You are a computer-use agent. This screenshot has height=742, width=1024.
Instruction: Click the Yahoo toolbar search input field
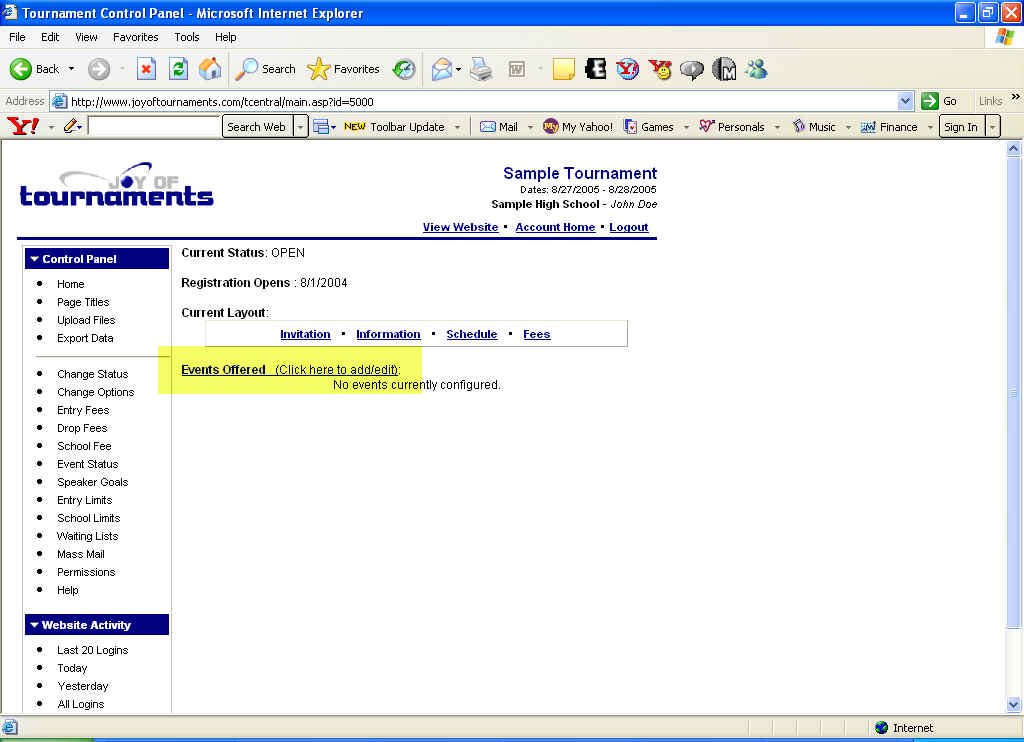[x=154, y=127]
